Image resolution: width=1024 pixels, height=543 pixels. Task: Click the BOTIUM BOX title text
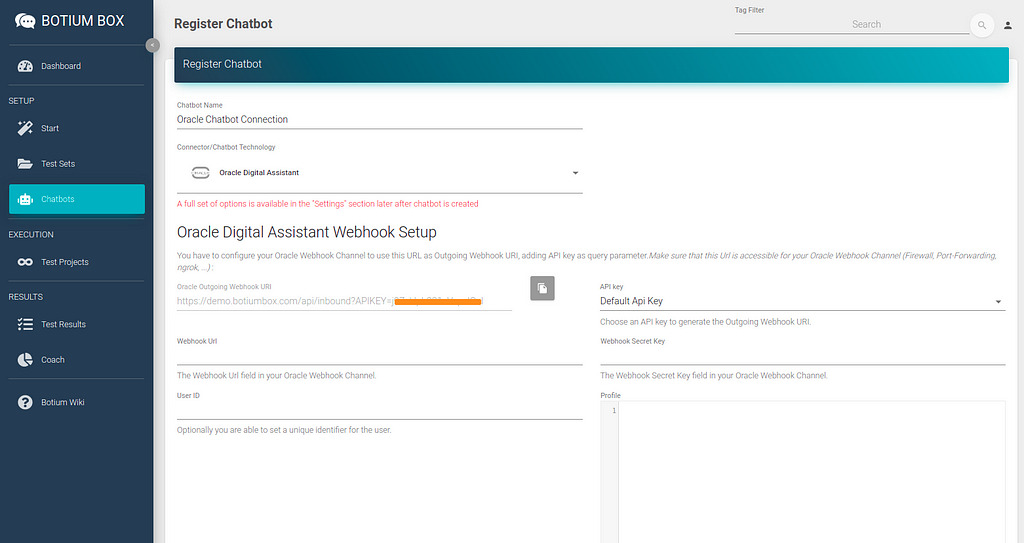[82, 21]
